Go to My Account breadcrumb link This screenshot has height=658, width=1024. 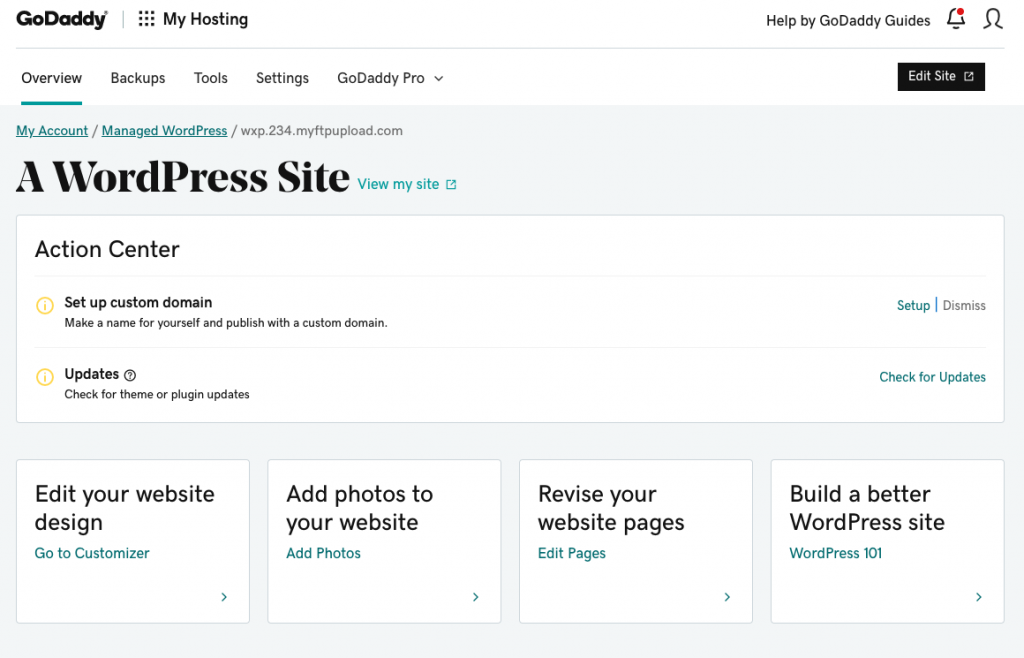point(52,131)
